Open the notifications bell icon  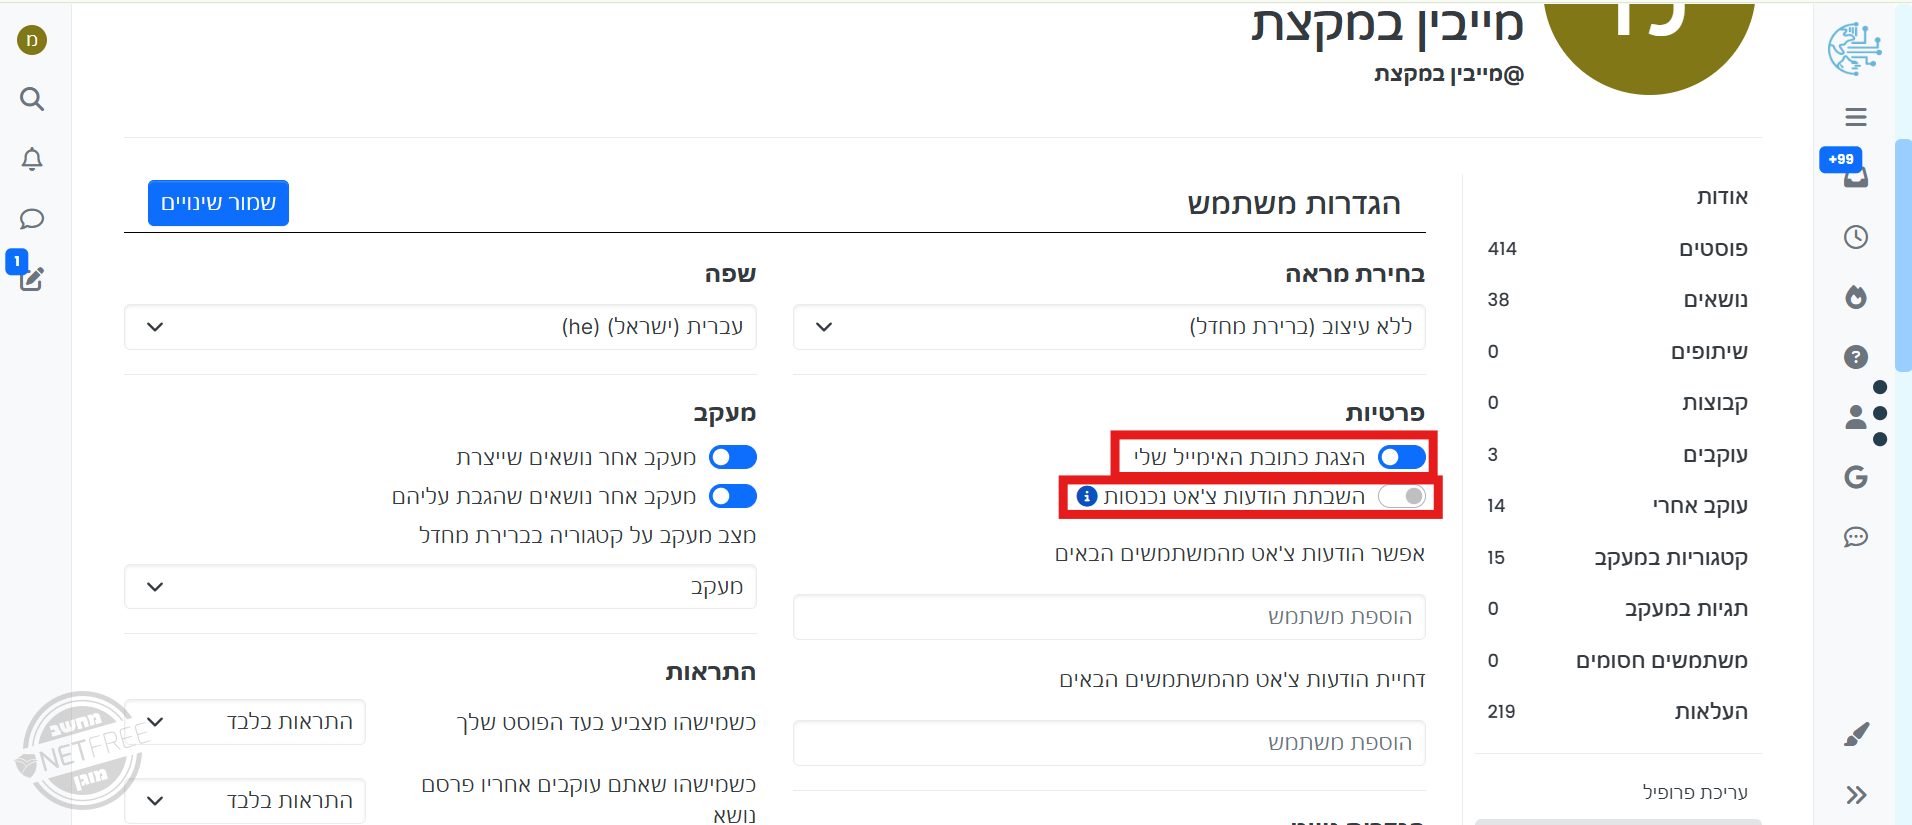coord(32,159)
